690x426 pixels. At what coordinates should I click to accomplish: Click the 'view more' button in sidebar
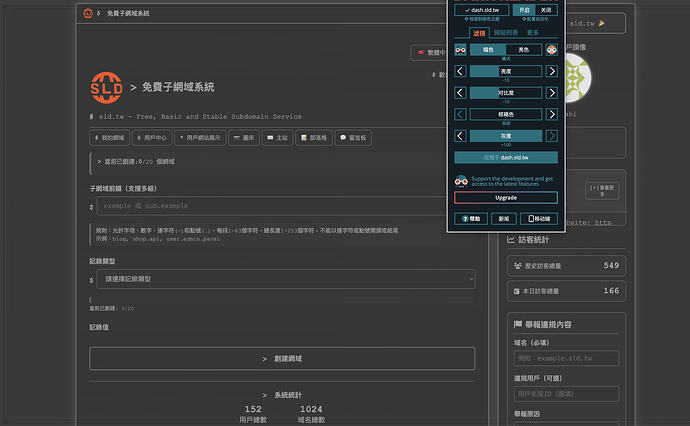point(602,191)
